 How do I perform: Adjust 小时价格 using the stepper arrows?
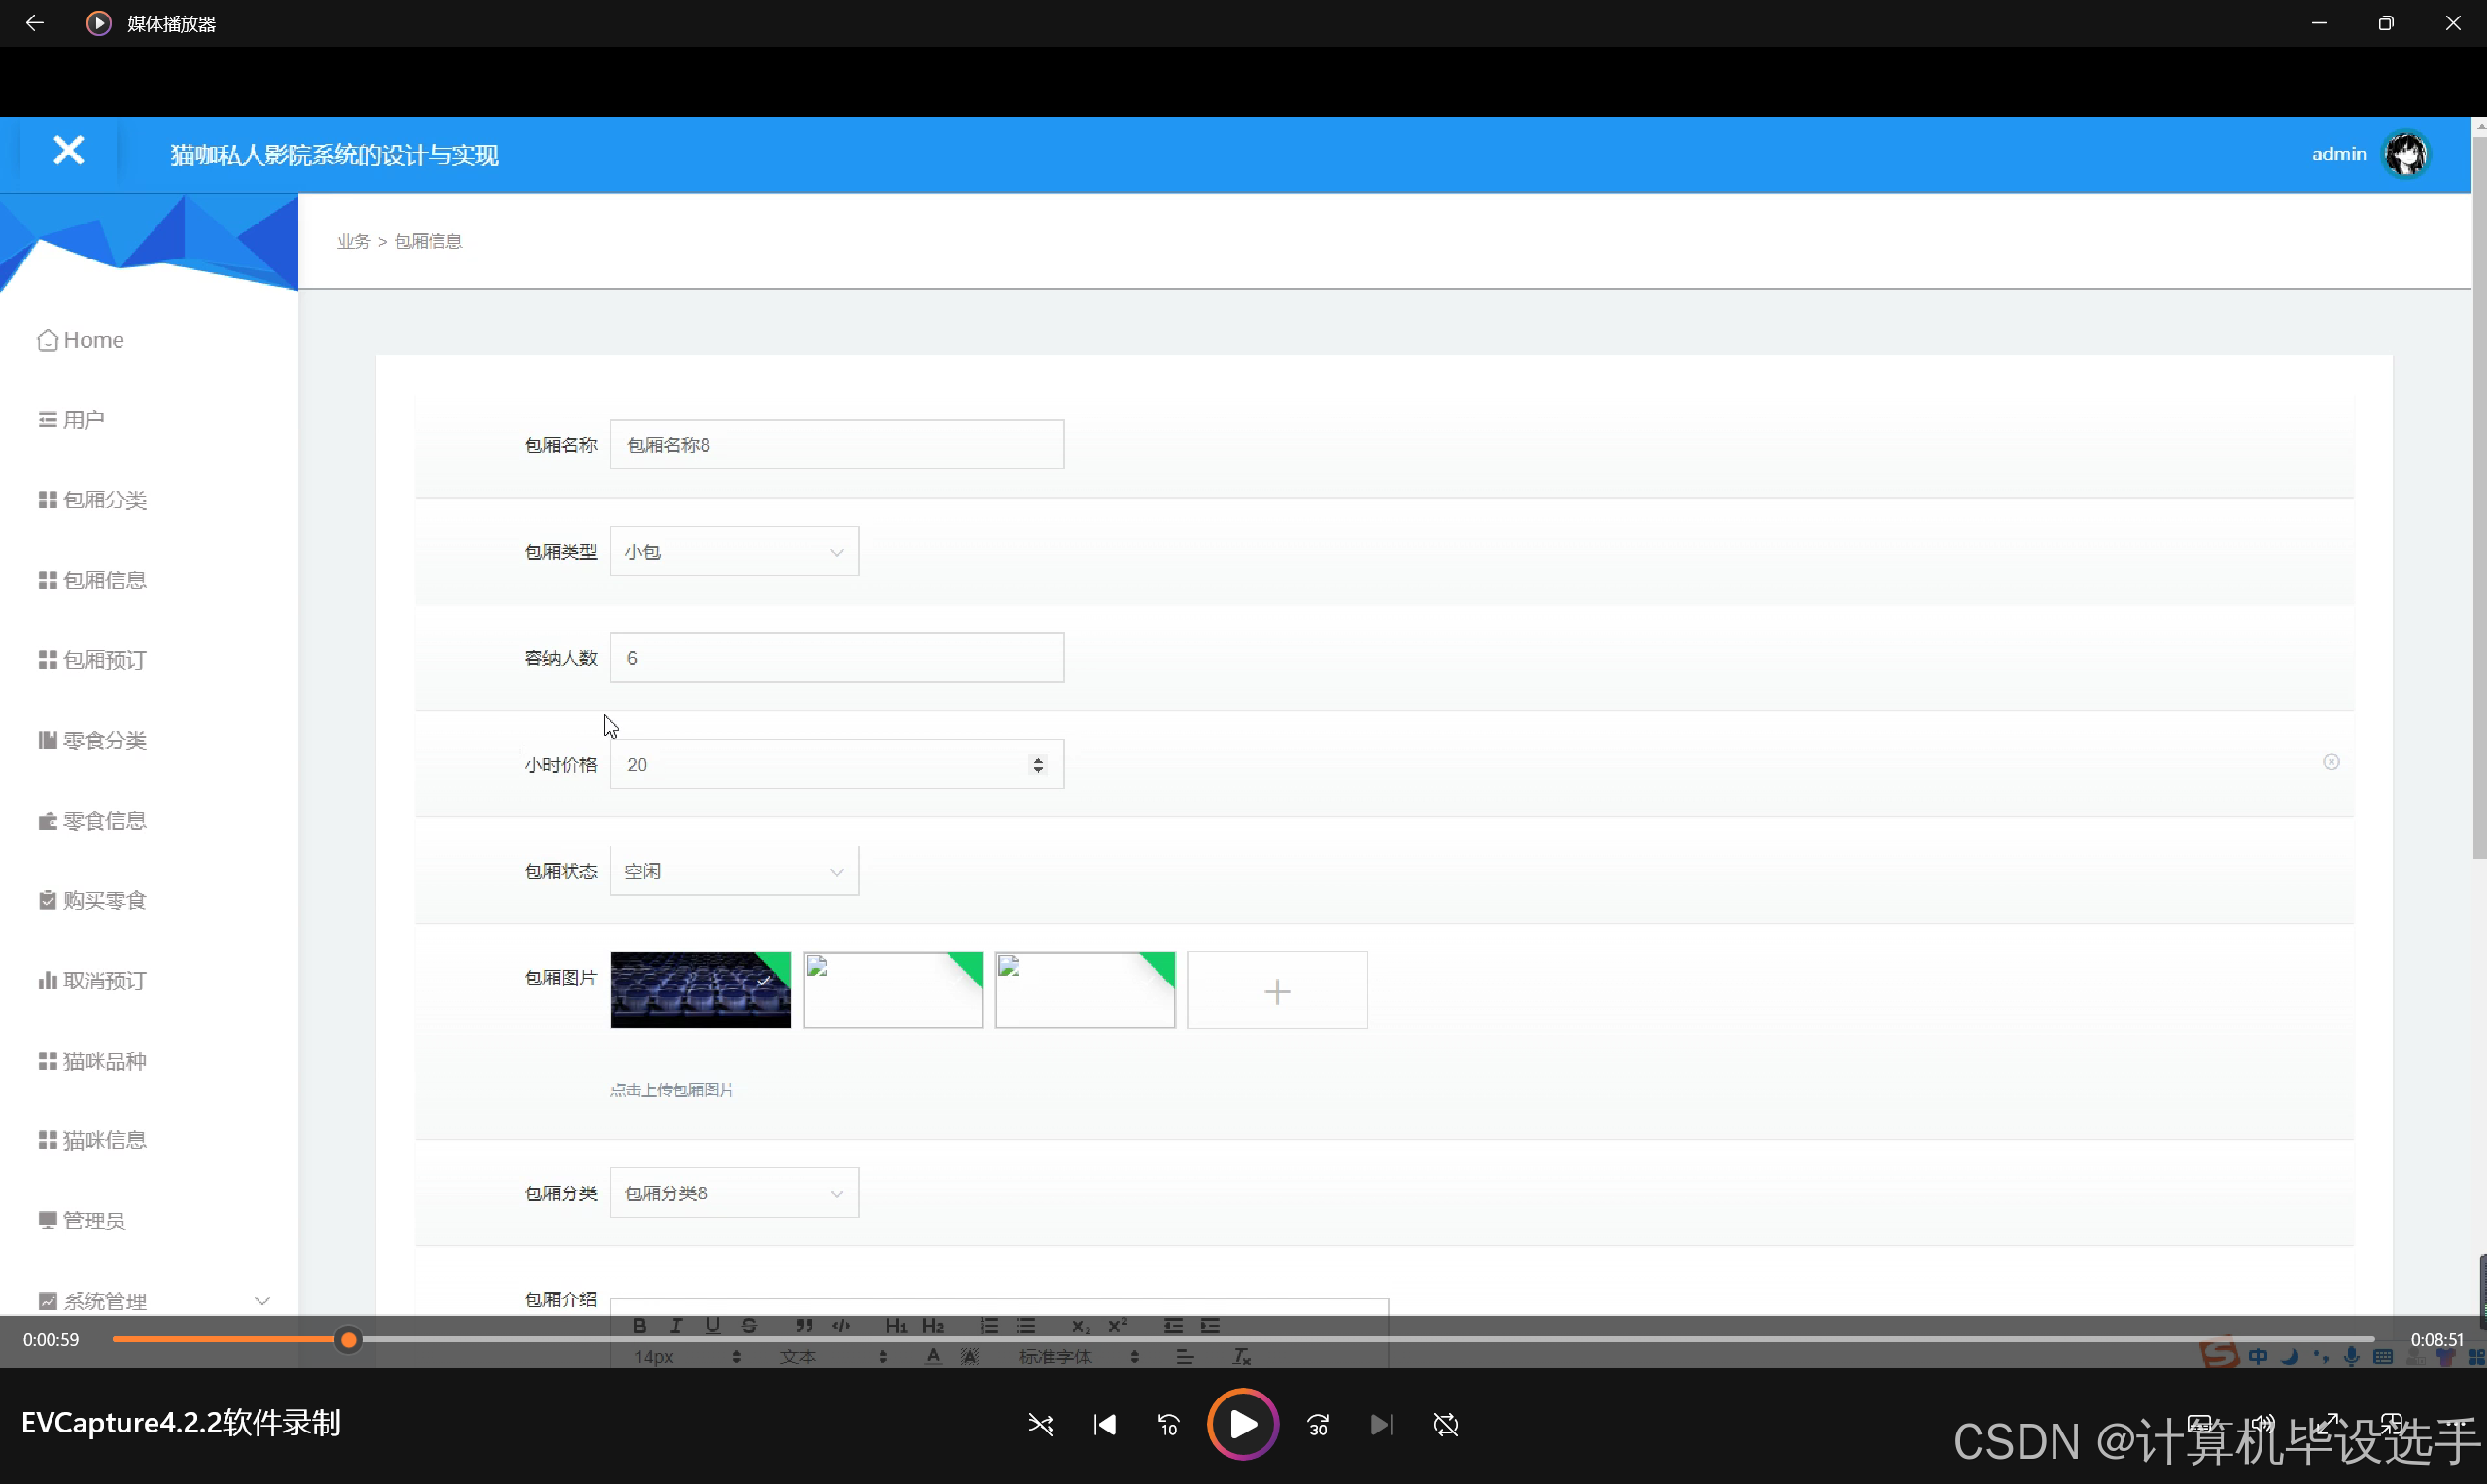(x=1038, y=765)
